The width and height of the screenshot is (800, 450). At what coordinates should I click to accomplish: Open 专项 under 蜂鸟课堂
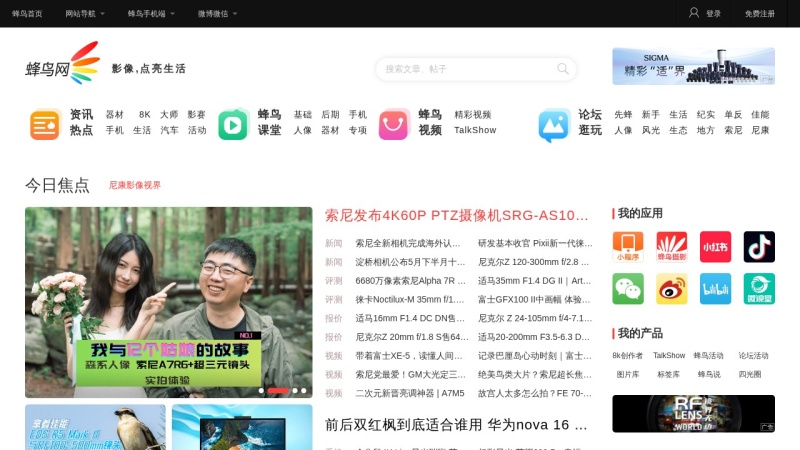[358, 130]
